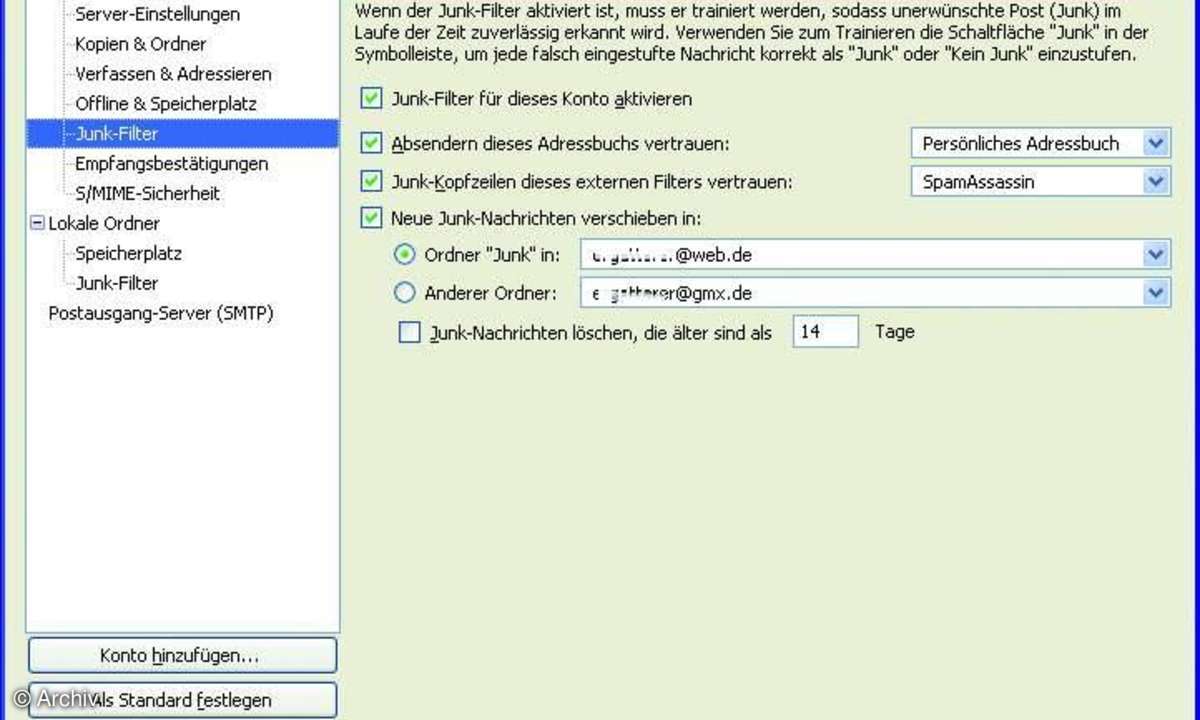Screen dimensions: 1200x720
Task: Collapse the Lokale Ordner tree node
Action: coord(38,223)
